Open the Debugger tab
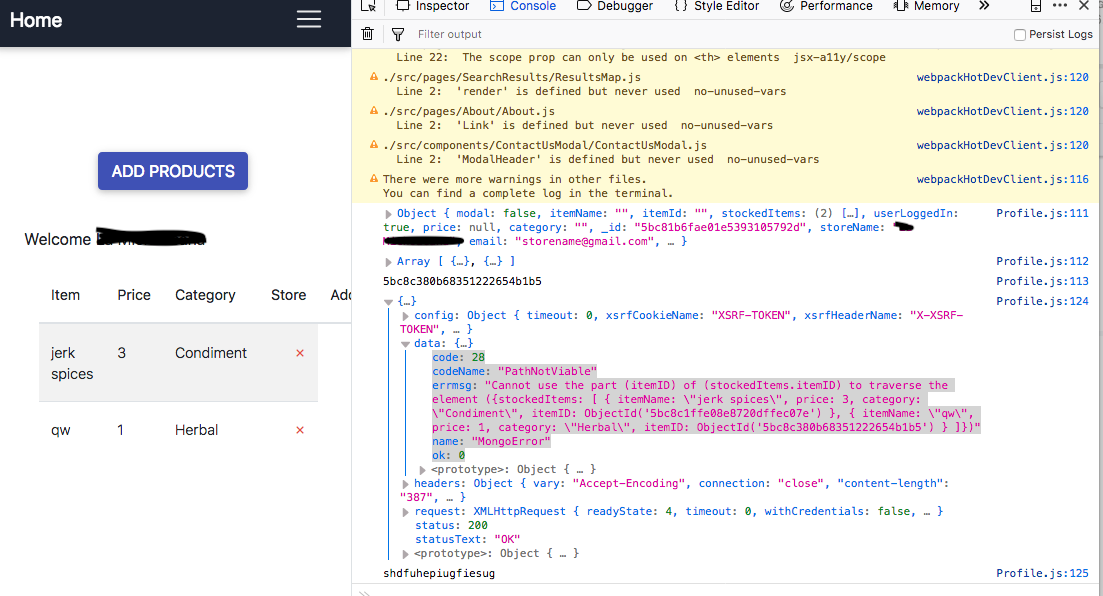The image size is (1103, 596). [615, 6]
